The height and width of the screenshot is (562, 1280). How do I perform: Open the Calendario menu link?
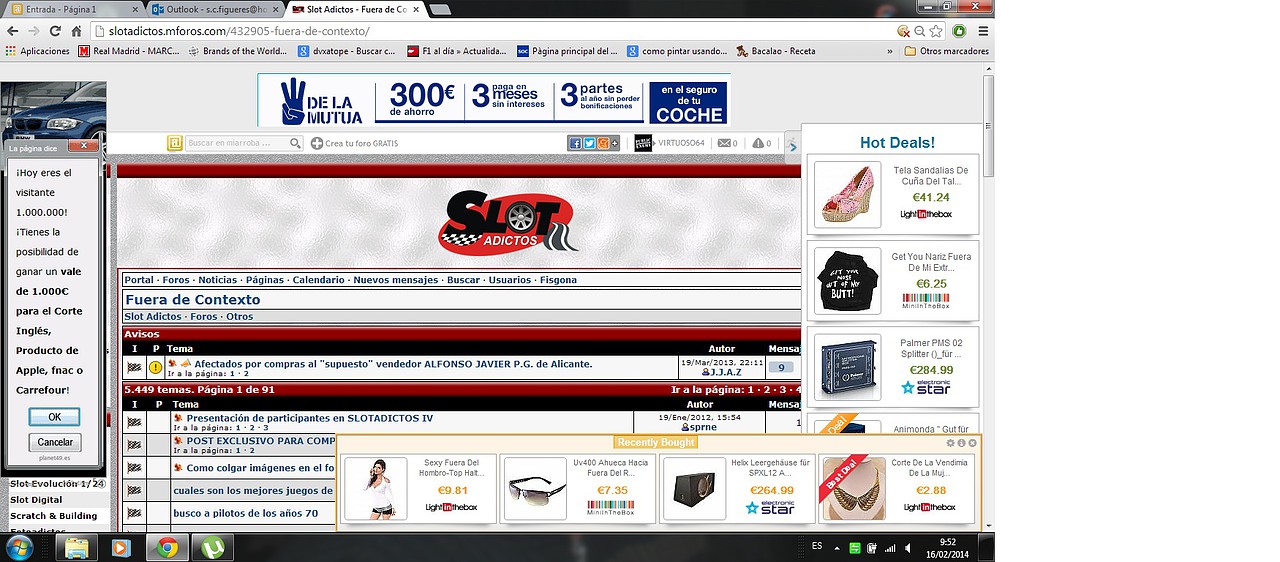point(318,280)
